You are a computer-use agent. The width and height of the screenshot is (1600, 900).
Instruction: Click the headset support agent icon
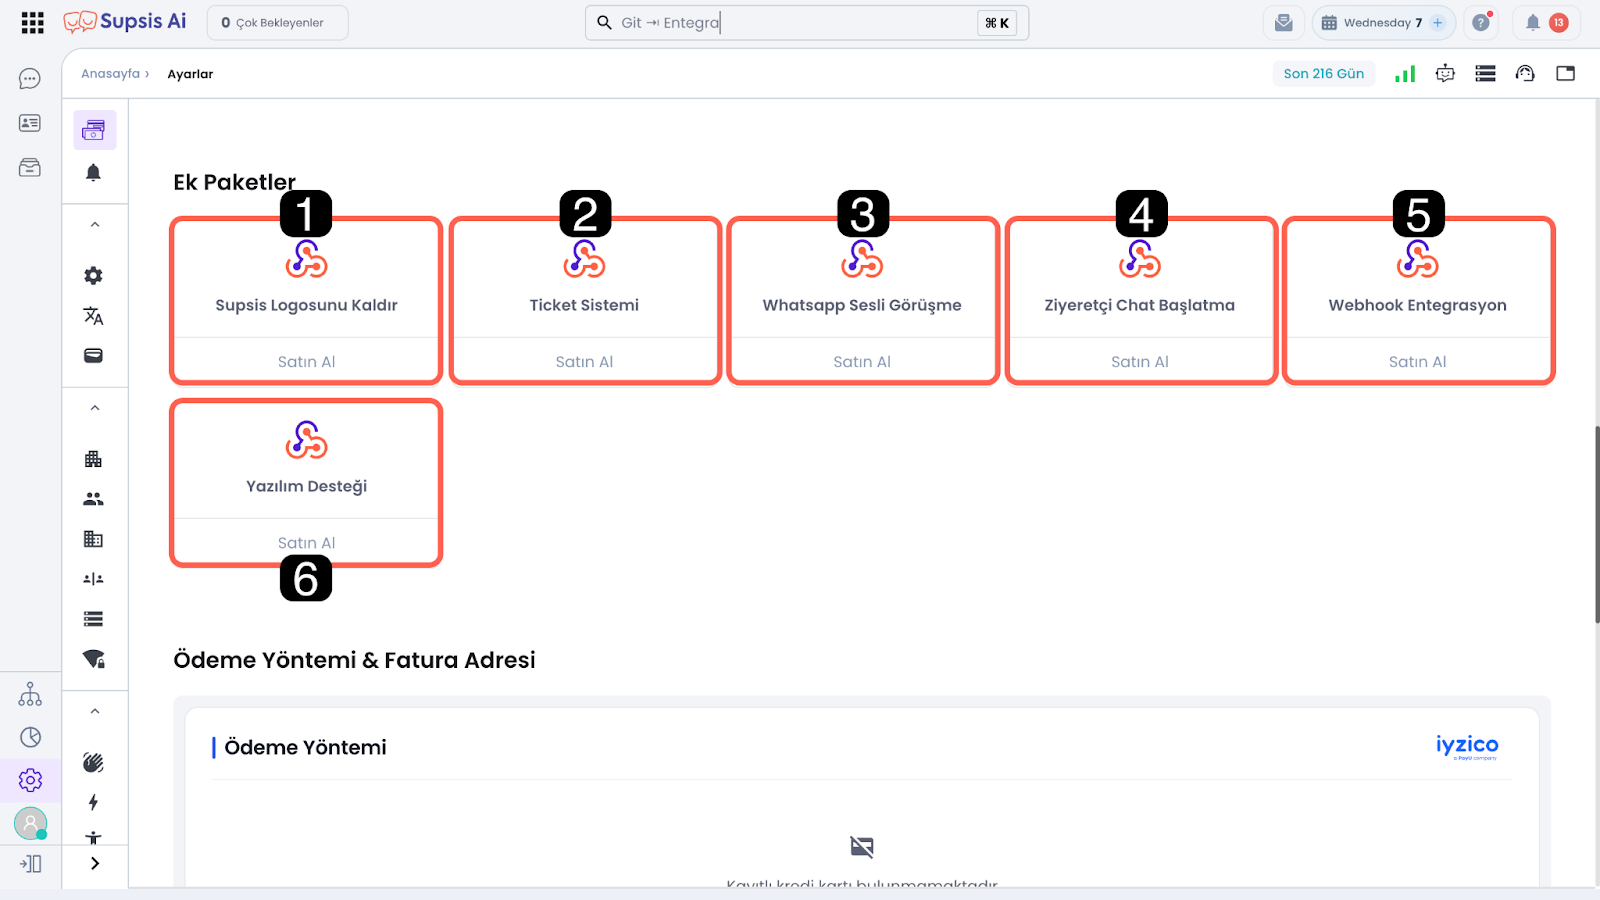[1525, 74]
